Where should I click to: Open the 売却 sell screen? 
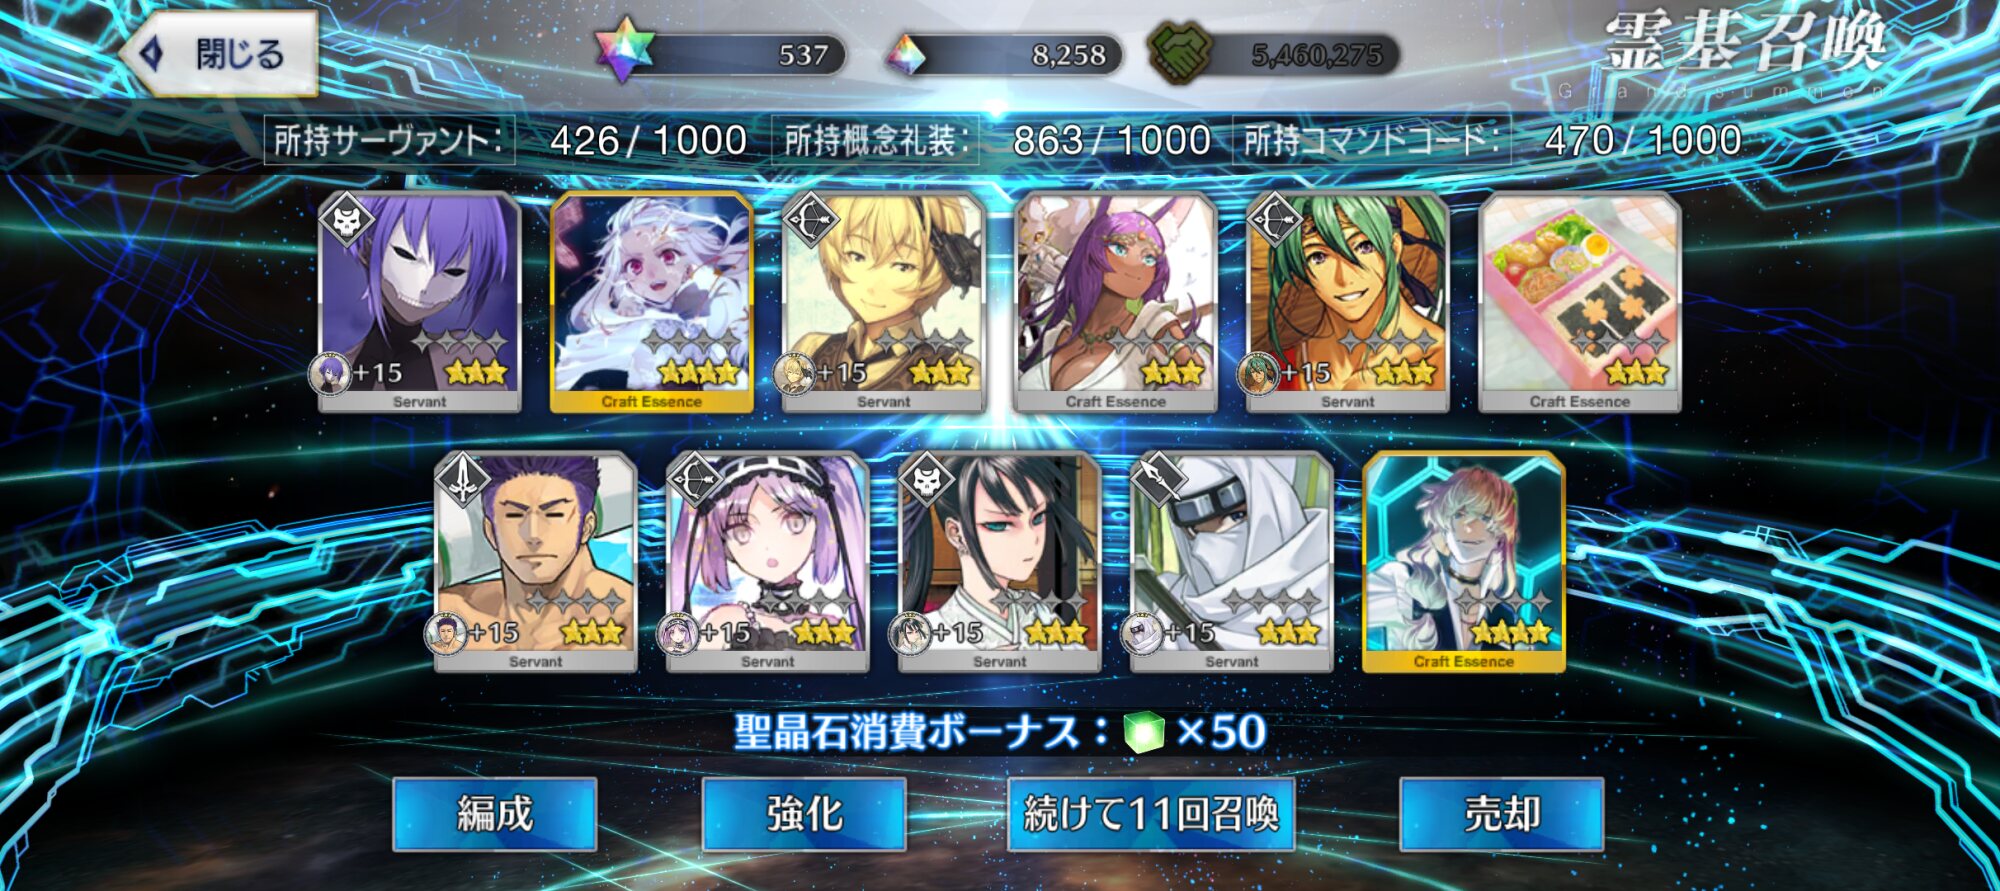pos(1501,814)
